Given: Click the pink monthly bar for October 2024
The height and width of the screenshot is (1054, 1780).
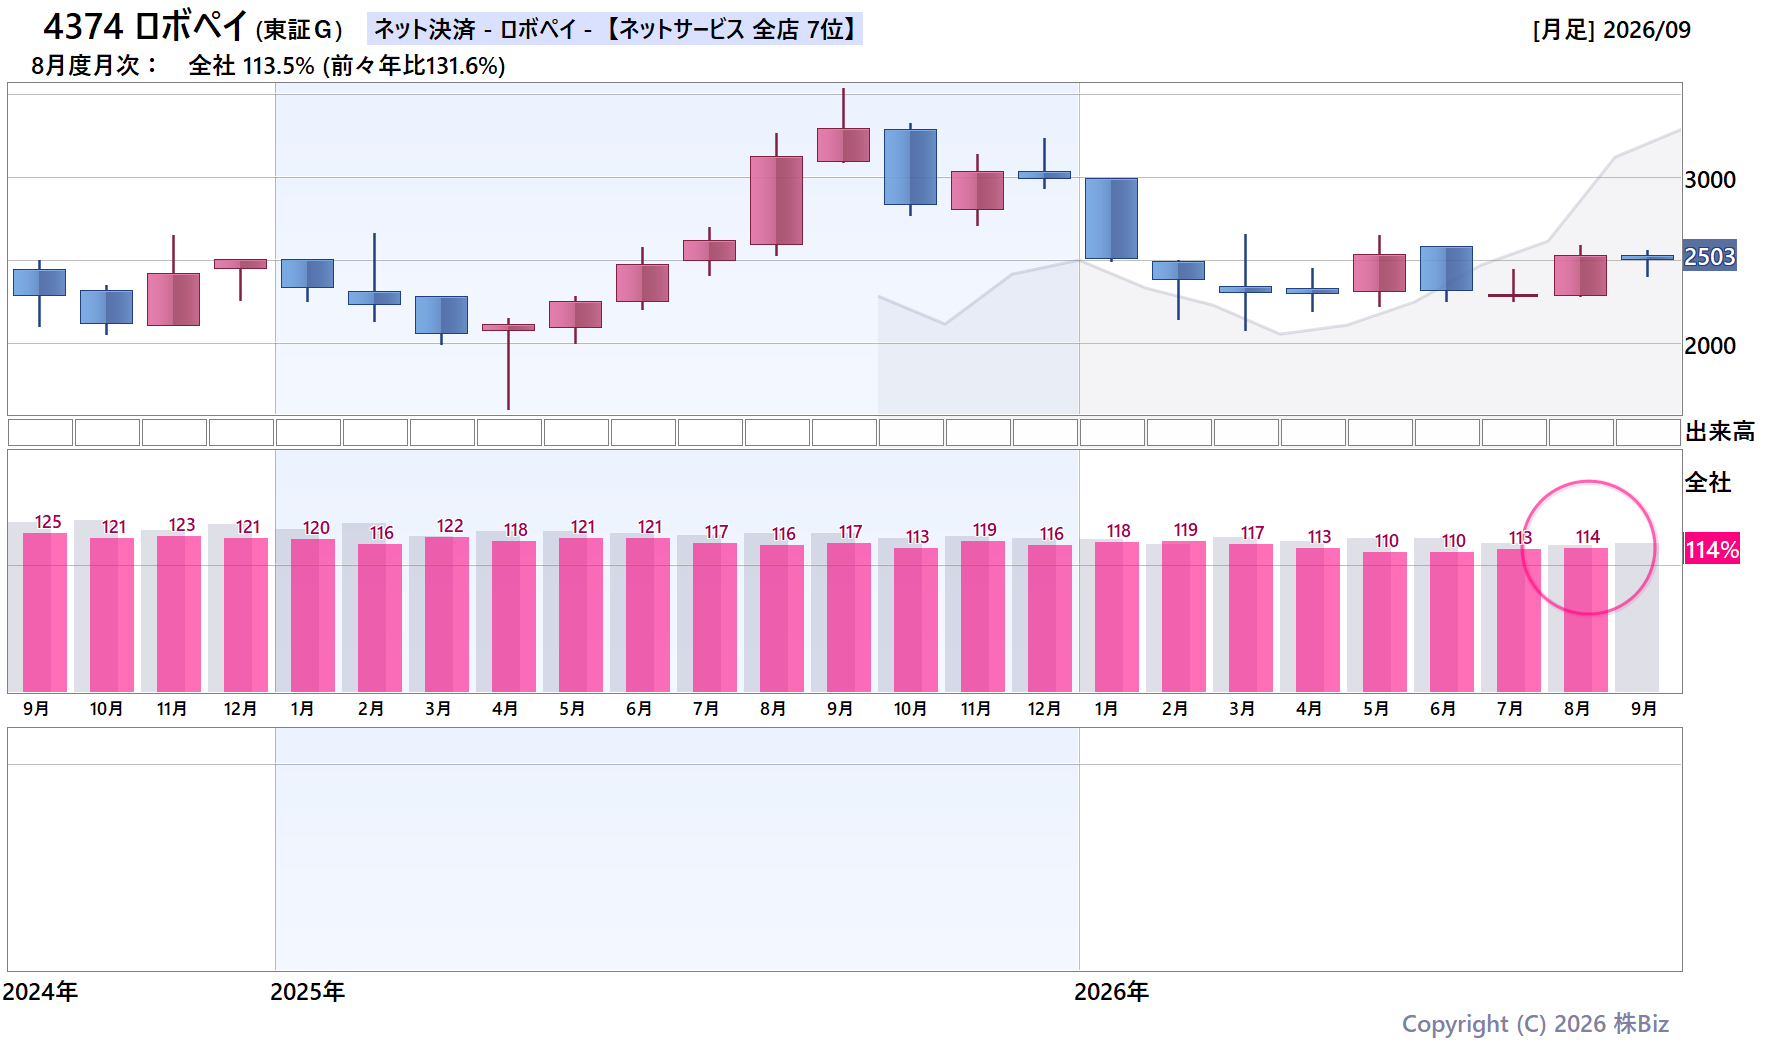Looking at the screenshot, I should tap(112, 615).
